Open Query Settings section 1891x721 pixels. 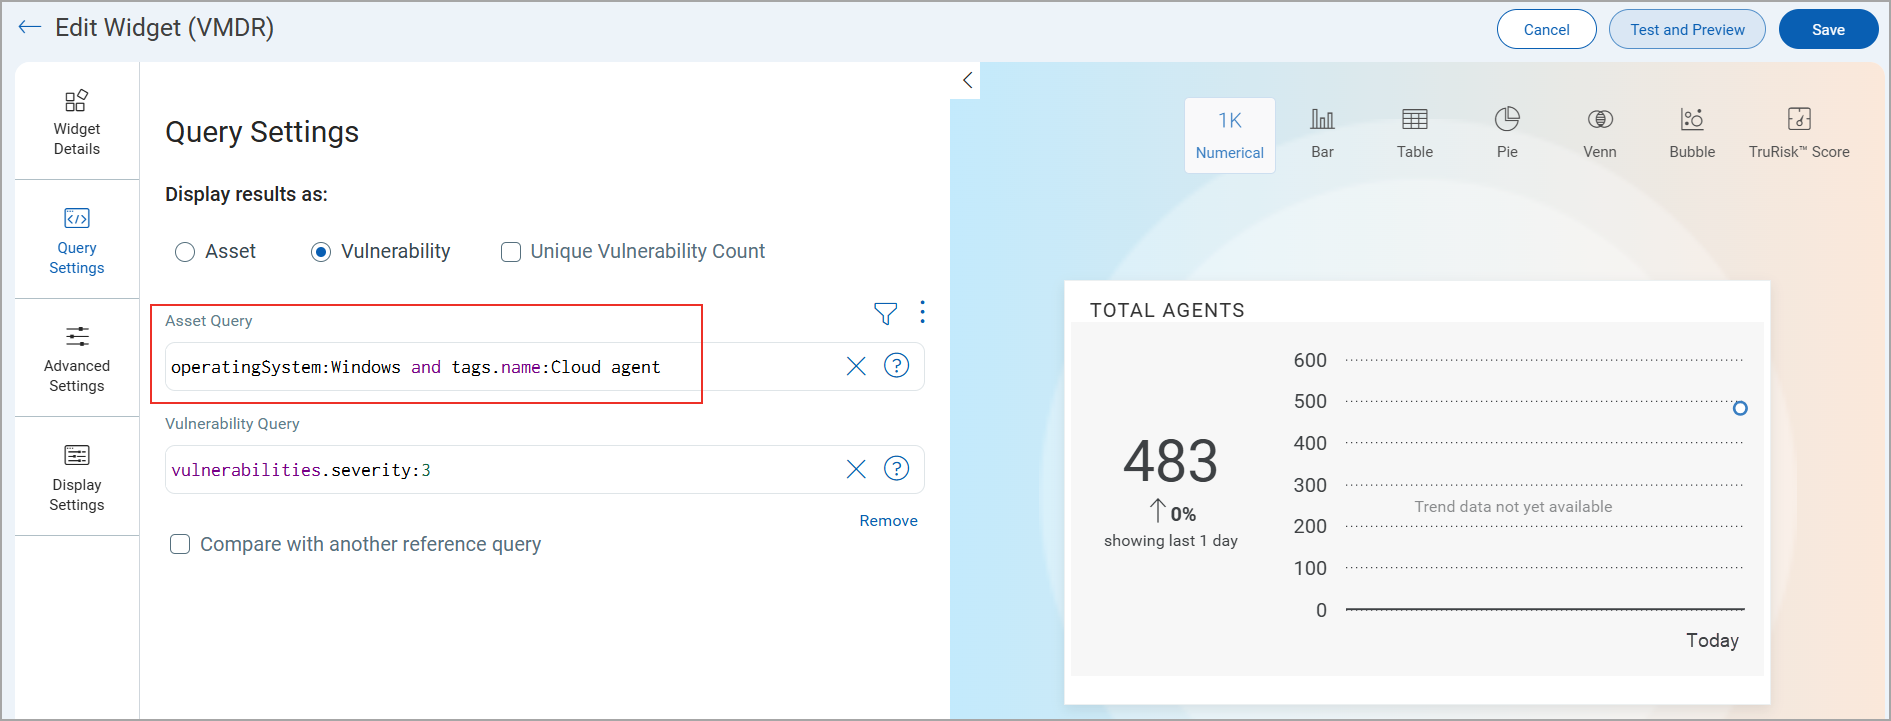(x=77, y=240)
